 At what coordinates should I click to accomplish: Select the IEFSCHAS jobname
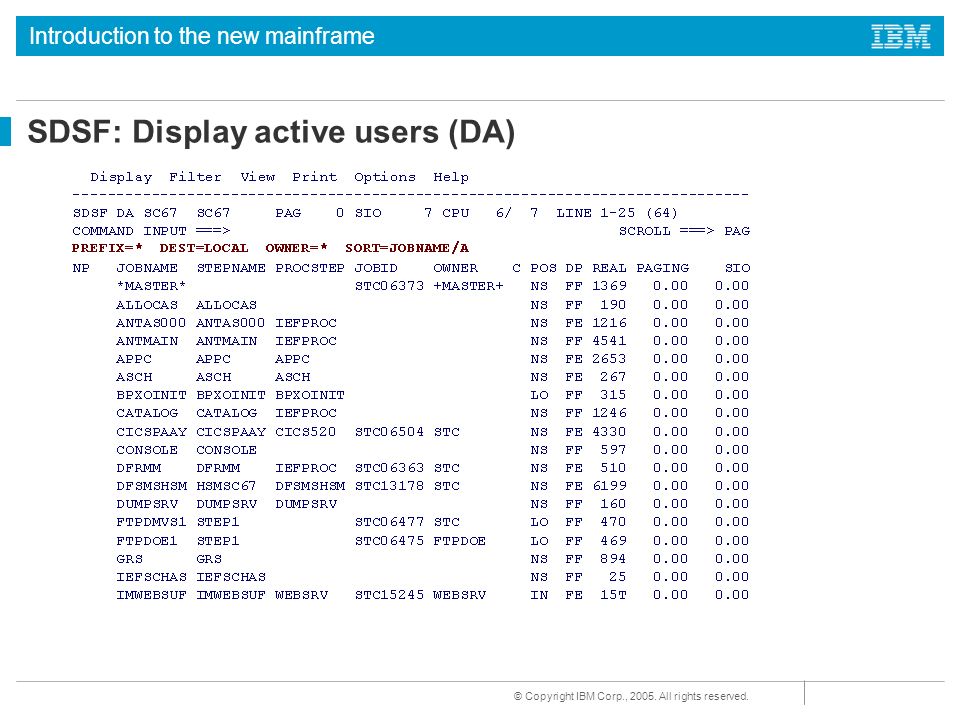151,577
